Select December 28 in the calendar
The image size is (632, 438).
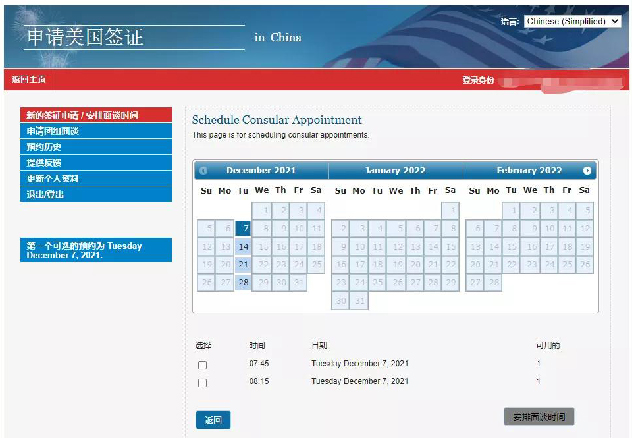(243, 282)
